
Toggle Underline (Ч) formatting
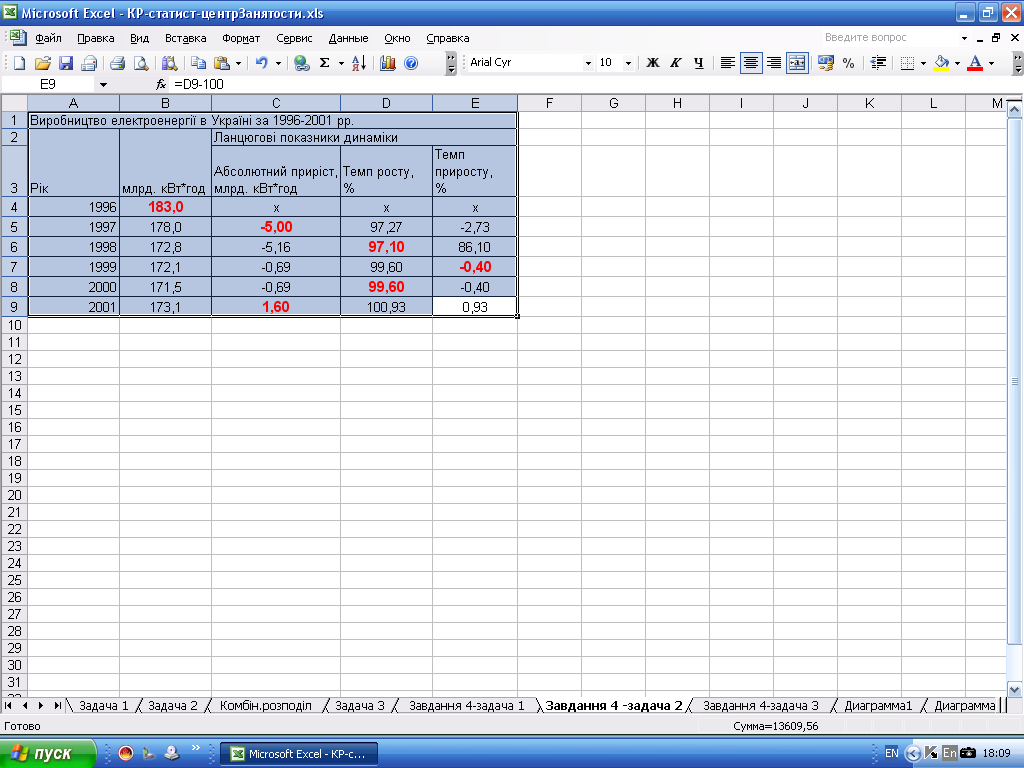pyautogui.click(x=699, y=63)
